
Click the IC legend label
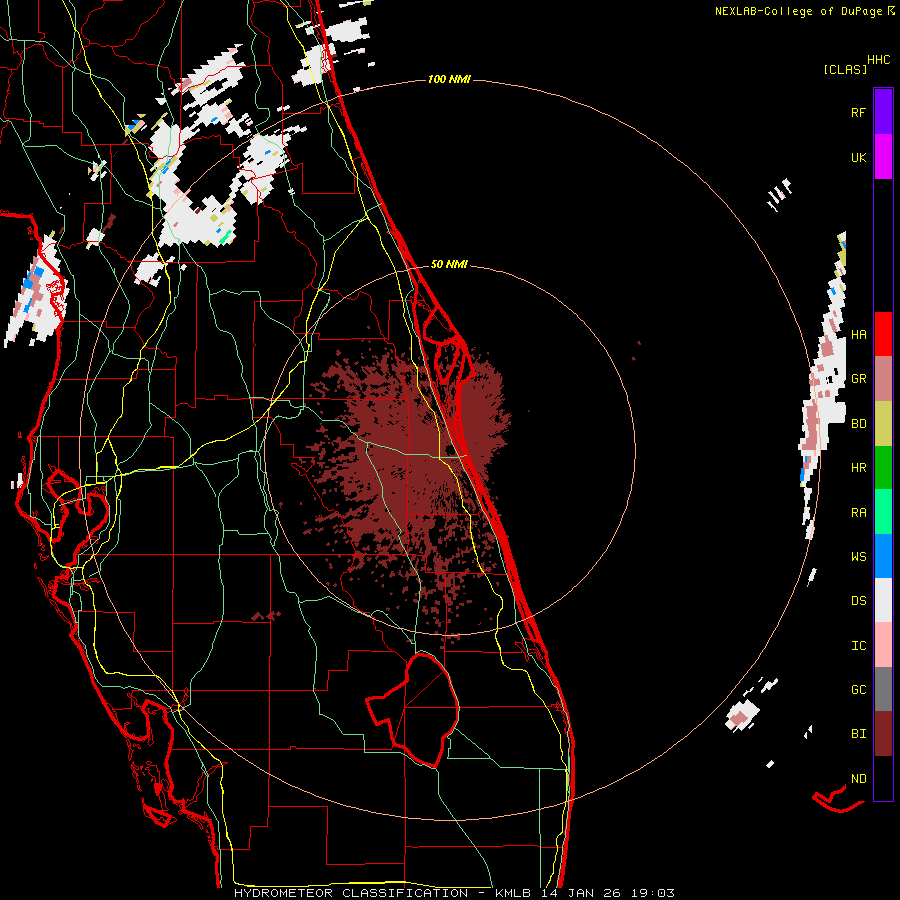coord(858,646)
